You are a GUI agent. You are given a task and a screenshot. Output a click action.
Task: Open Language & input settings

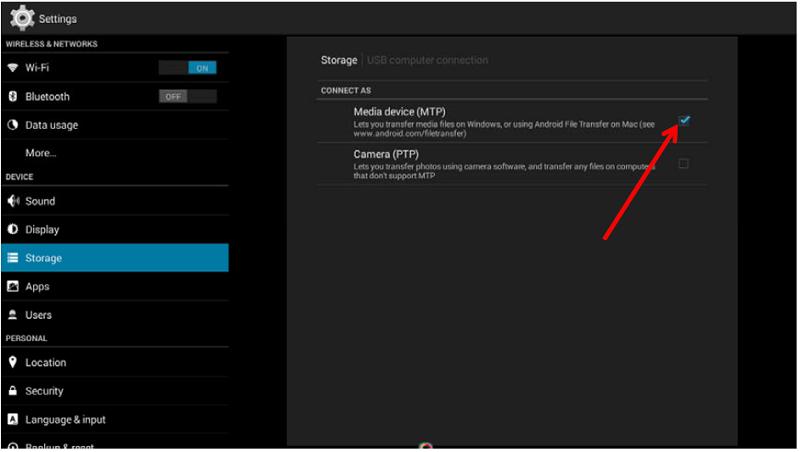[x=65, y=420]
